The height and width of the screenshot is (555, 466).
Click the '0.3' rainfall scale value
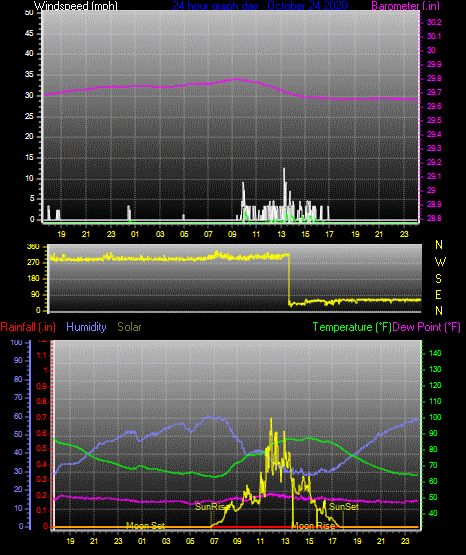[x=42, y=479]
